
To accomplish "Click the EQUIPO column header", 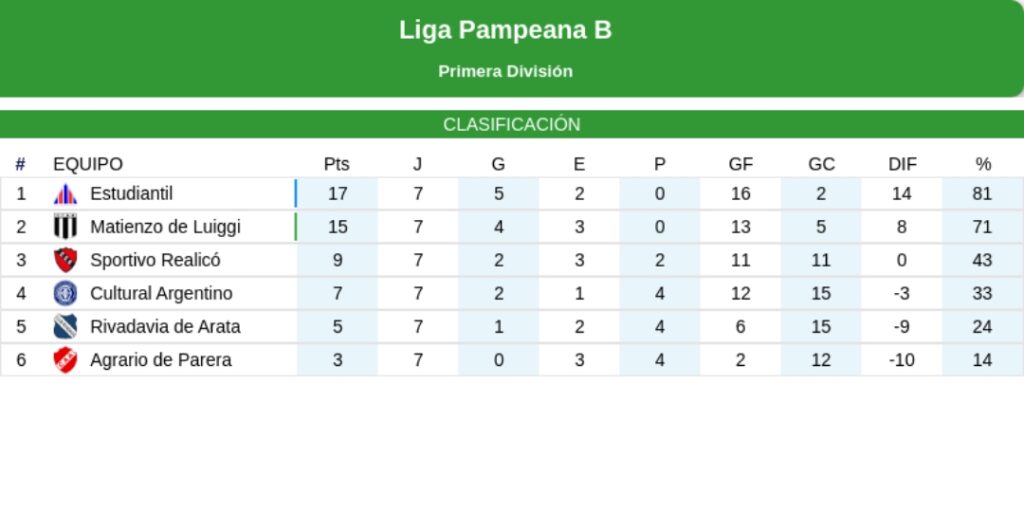I will (88, 164).
